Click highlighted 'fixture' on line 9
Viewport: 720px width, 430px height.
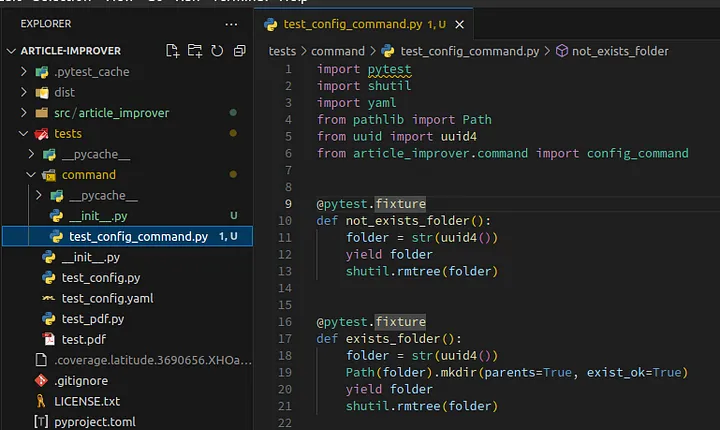click(400, 204)
